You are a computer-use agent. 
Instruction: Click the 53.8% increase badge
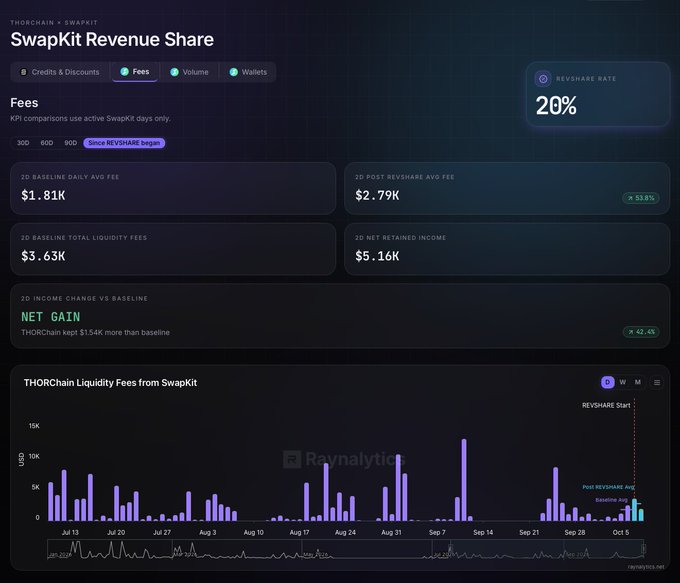click(641, 198)
